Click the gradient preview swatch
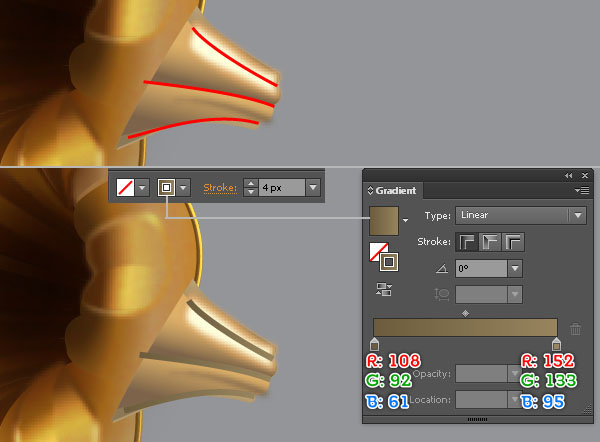 tap(384, 221)
